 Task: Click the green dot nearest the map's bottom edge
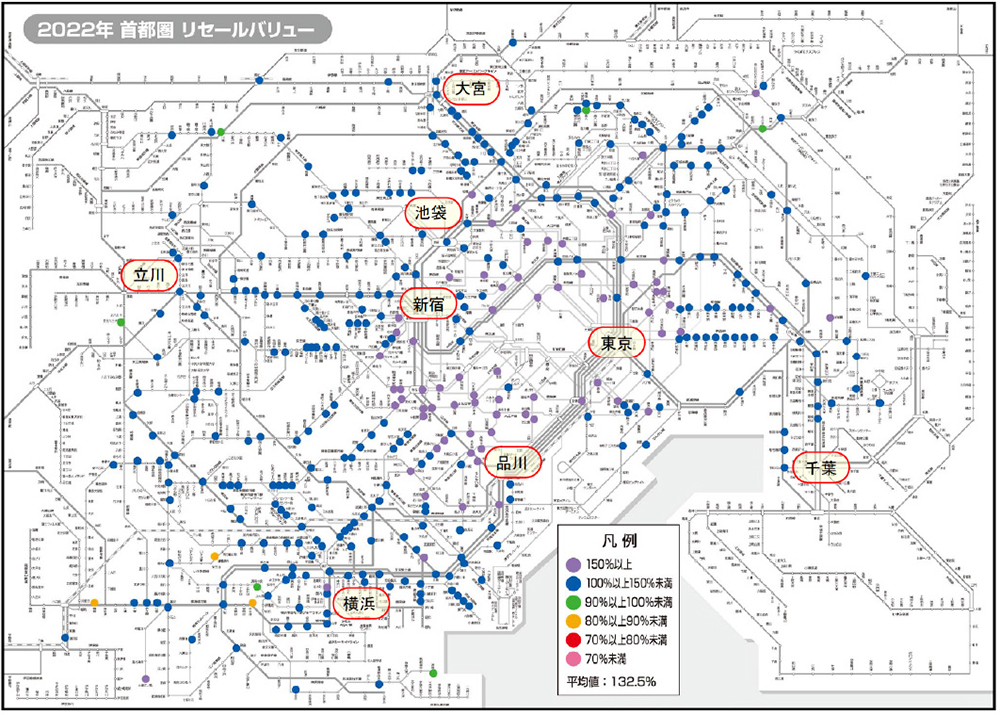coord(432,673)
